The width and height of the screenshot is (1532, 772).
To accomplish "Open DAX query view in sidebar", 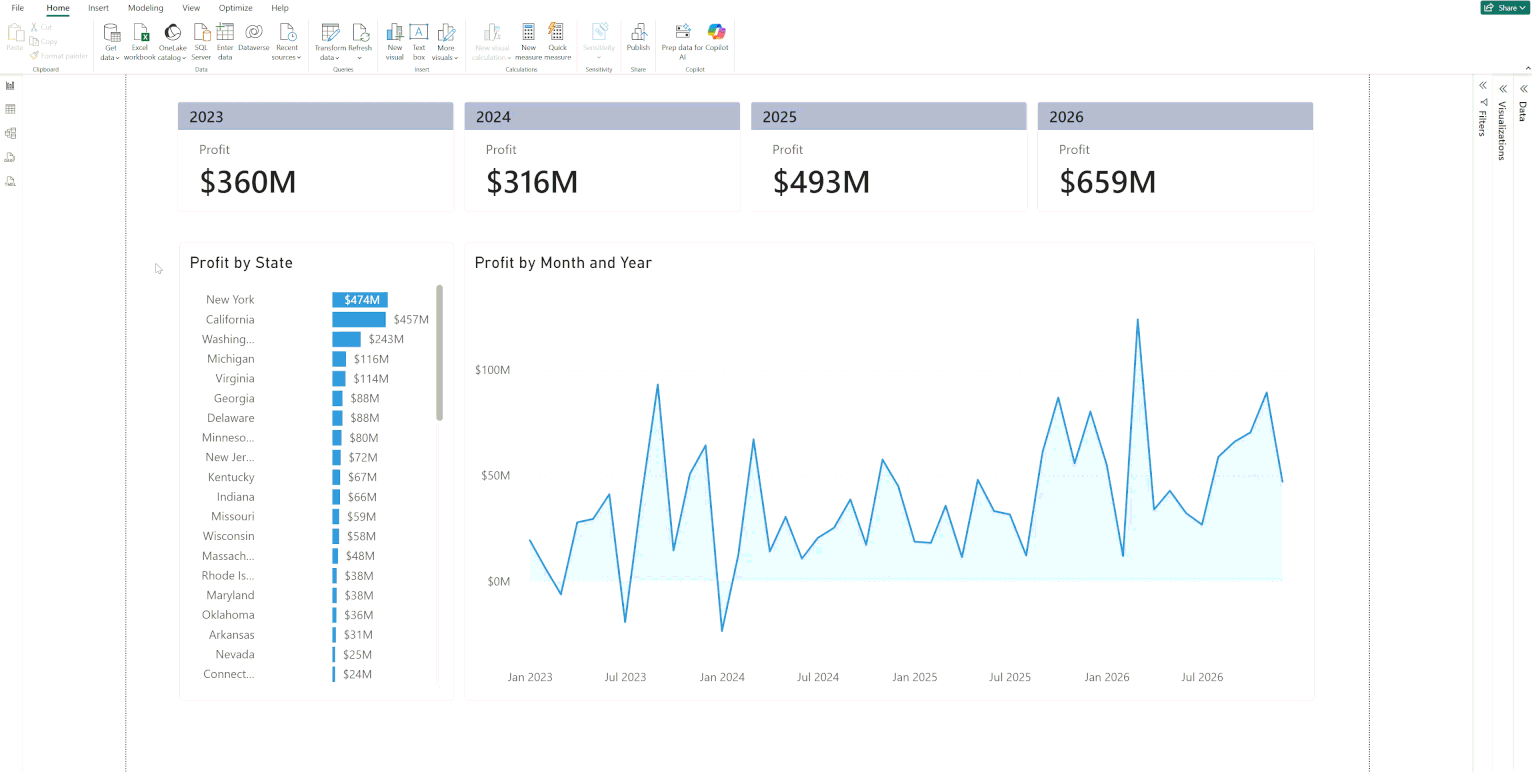I will (x=10, y=157).
